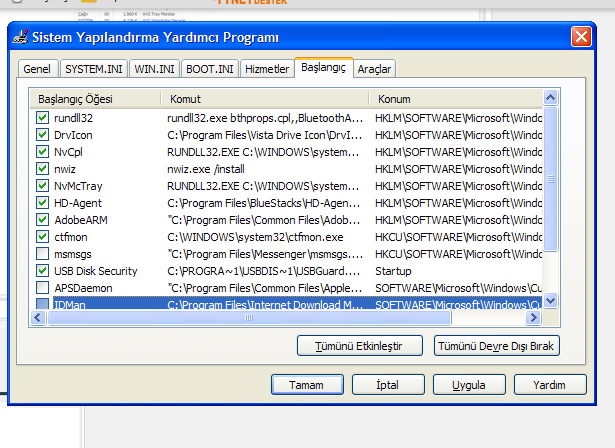This screenshot has width=615, height=448.
Task: Open the Araçlar tab
Action: click(374, 69)
